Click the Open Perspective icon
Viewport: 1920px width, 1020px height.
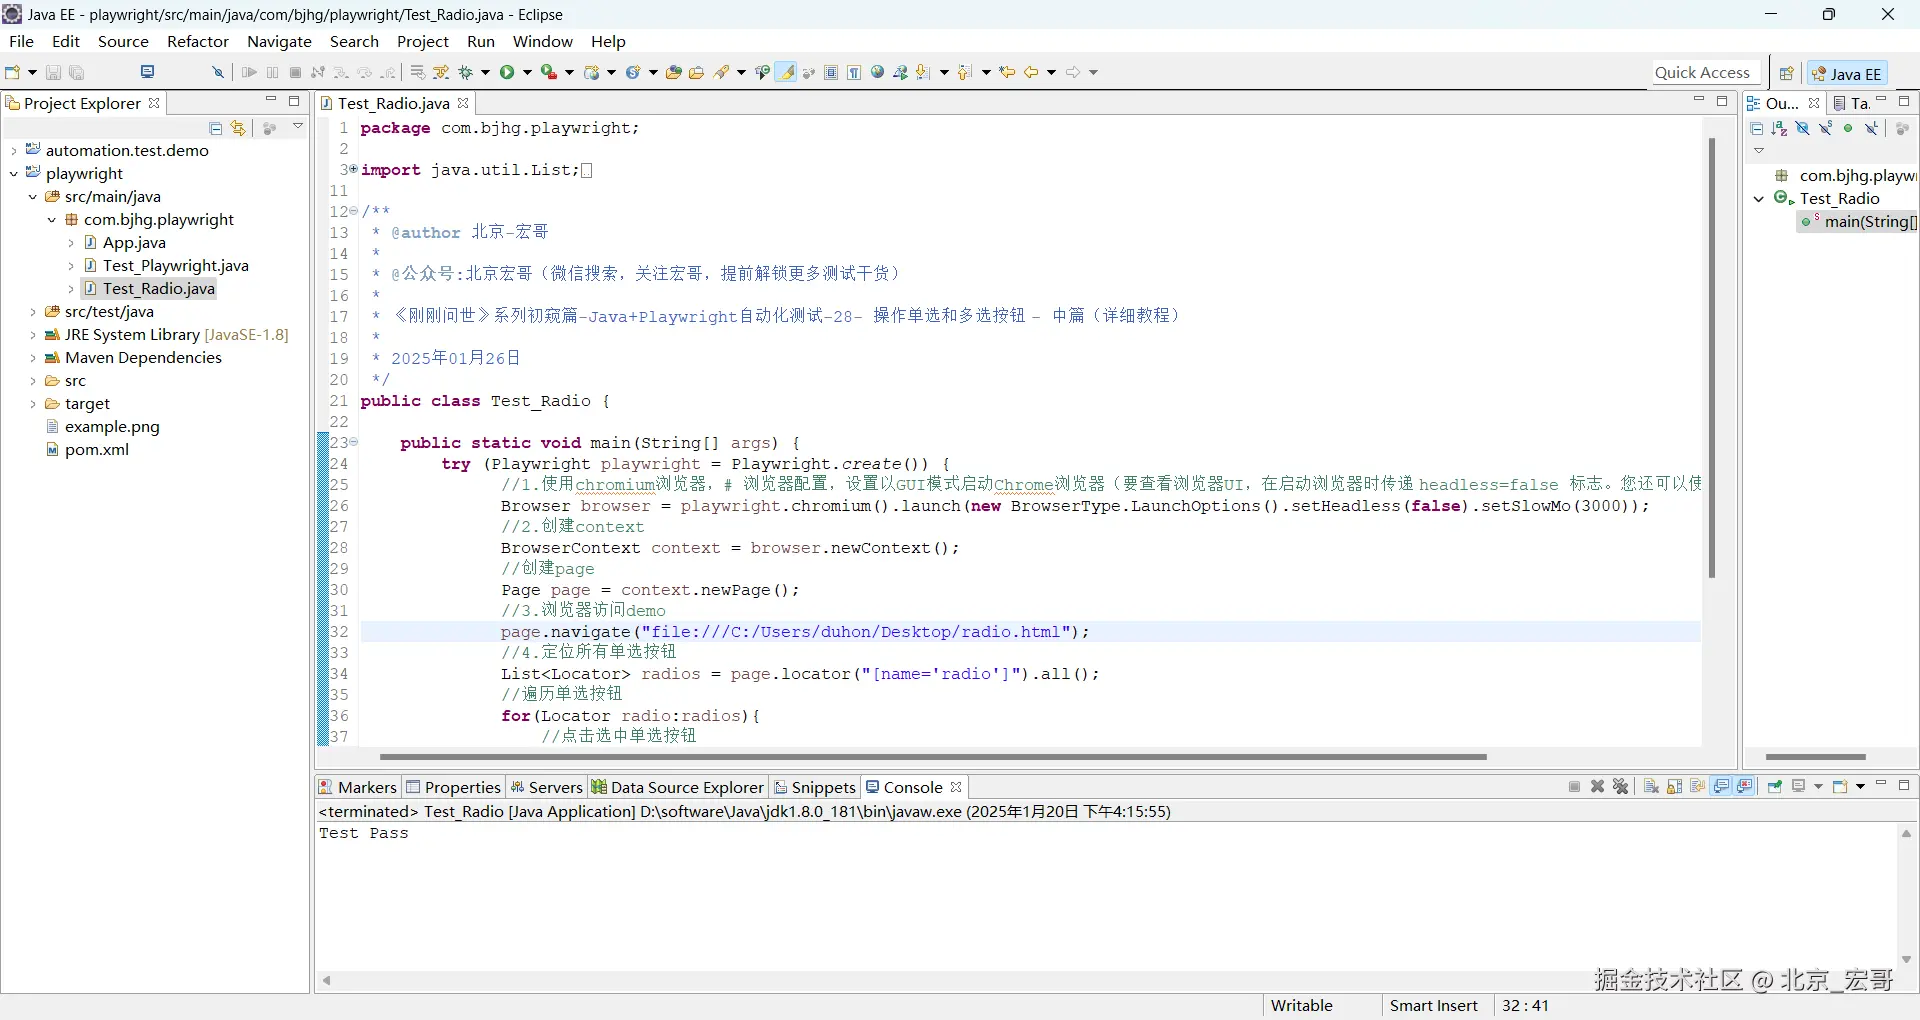(1786, 73)
